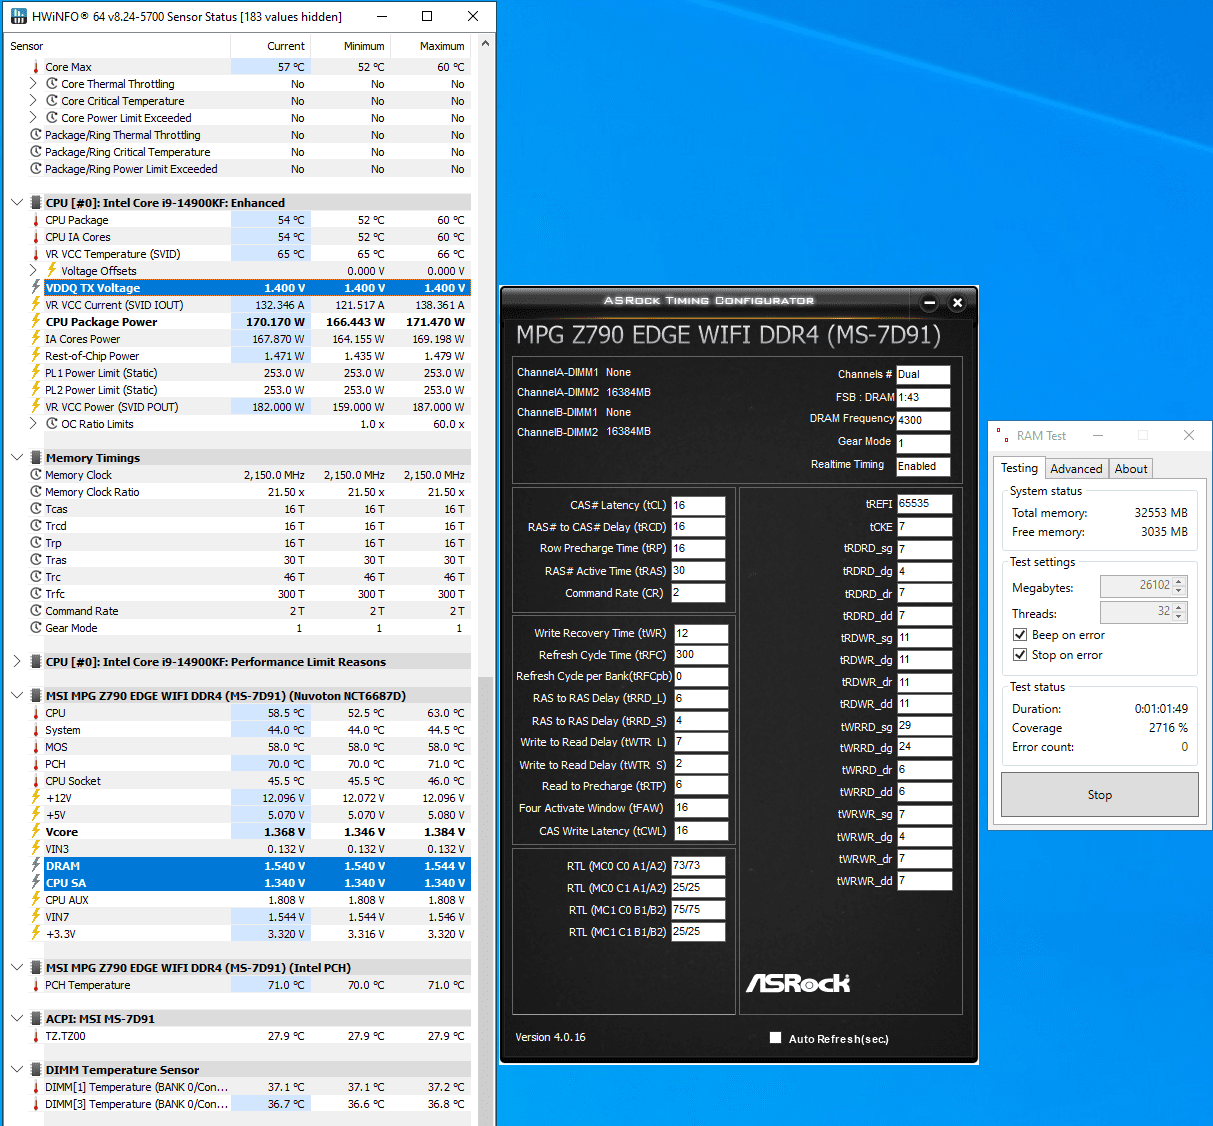Click the thermometer icon beside CPU Package

pyautogui.click(x=36, y=220)
